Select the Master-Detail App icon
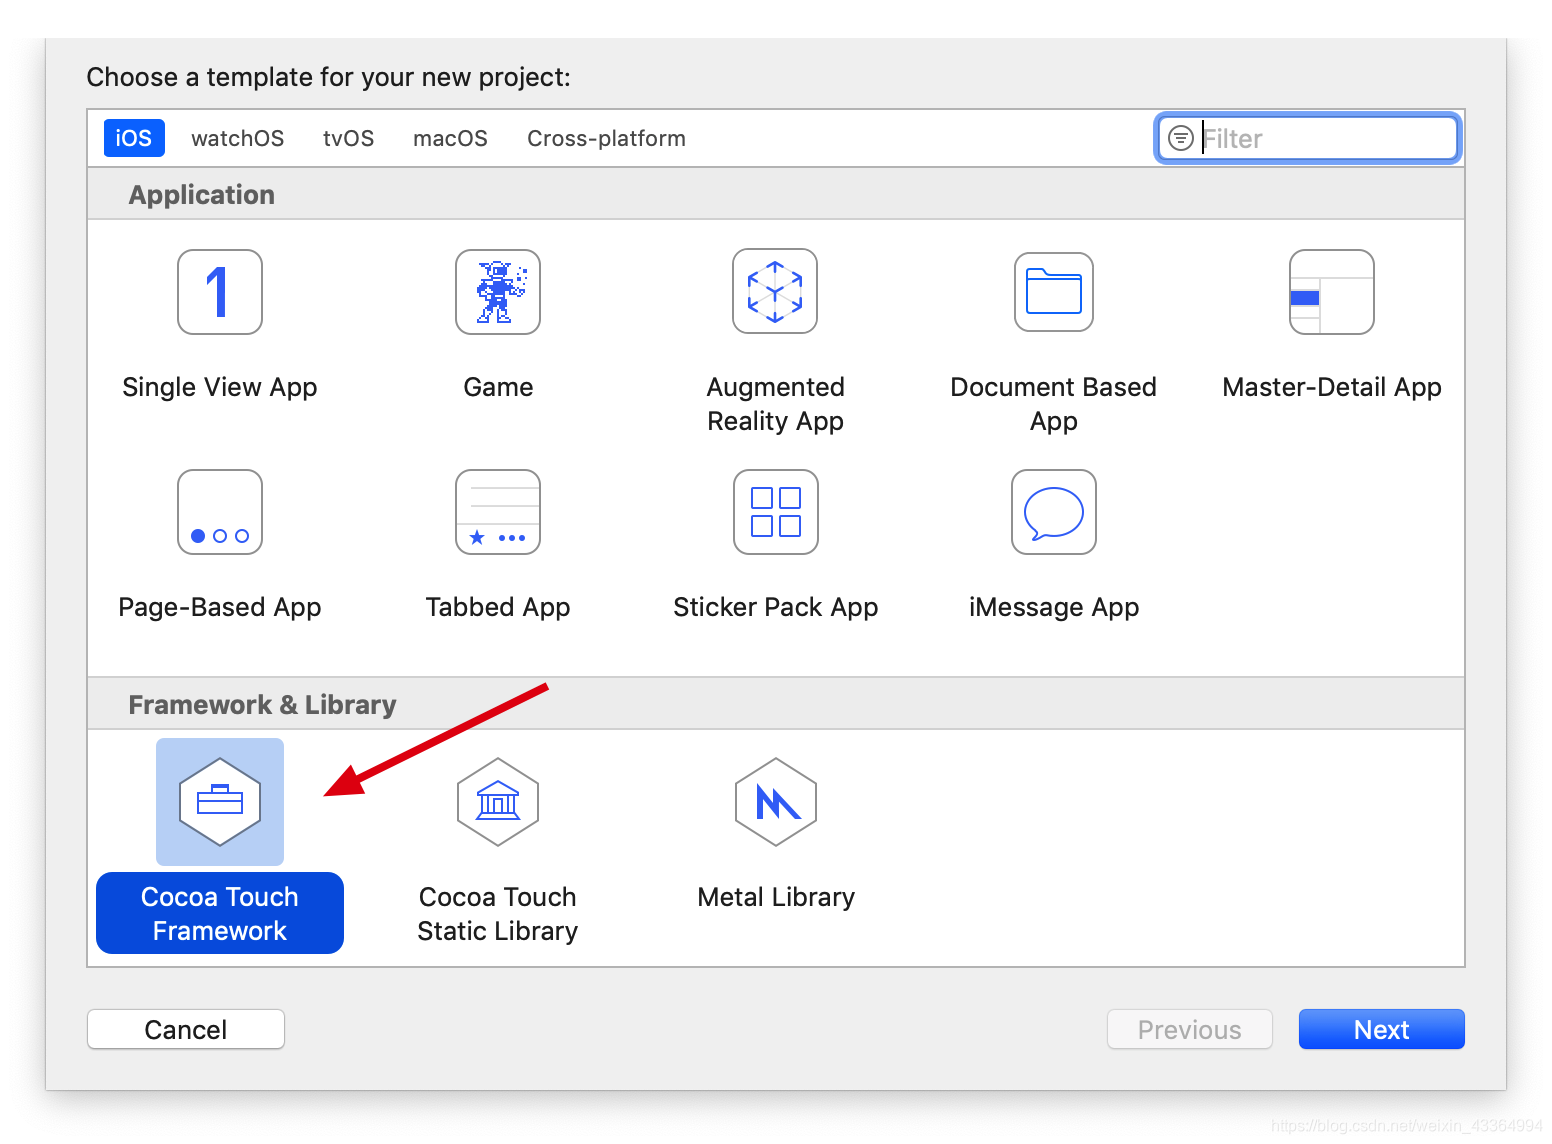 coord(1332,292)
